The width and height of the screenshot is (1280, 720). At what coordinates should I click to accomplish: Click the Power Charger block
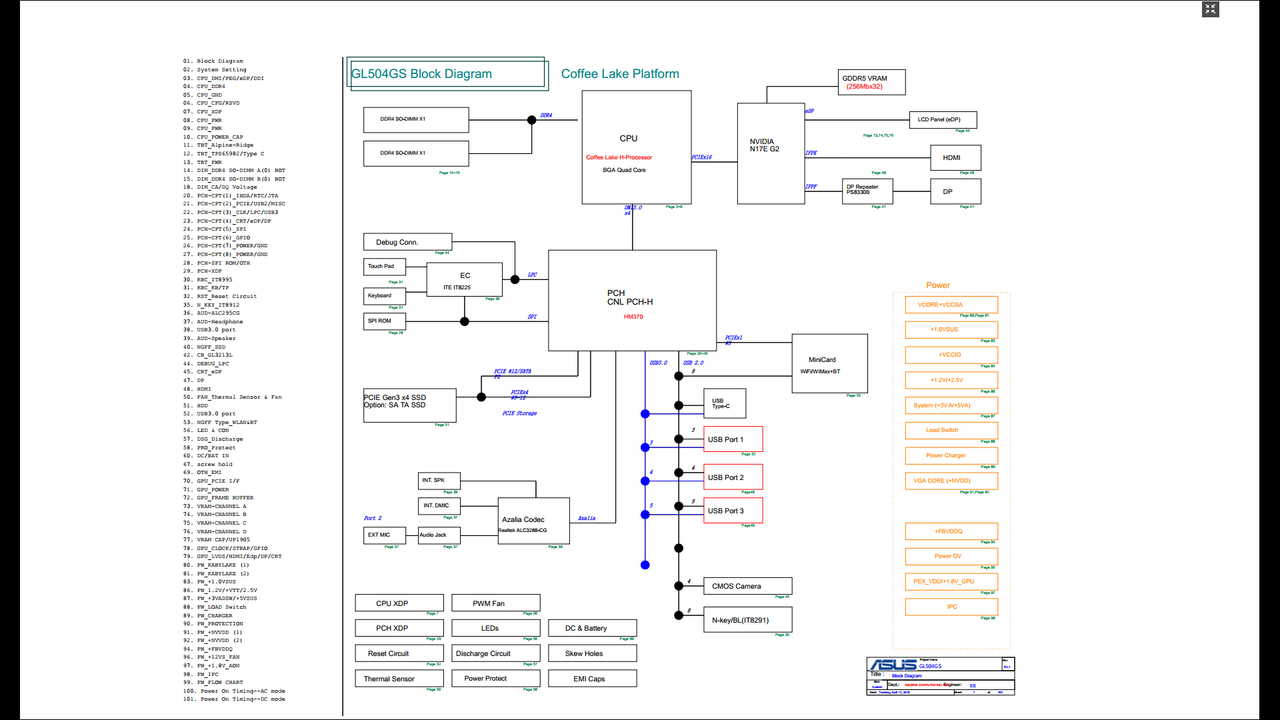coord(951,455)
